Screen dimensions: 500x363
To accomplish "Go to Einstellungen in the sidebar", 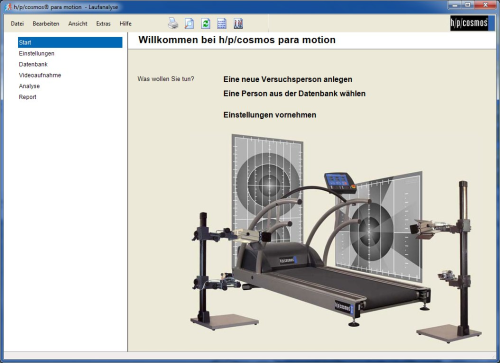I will point(36,53).
